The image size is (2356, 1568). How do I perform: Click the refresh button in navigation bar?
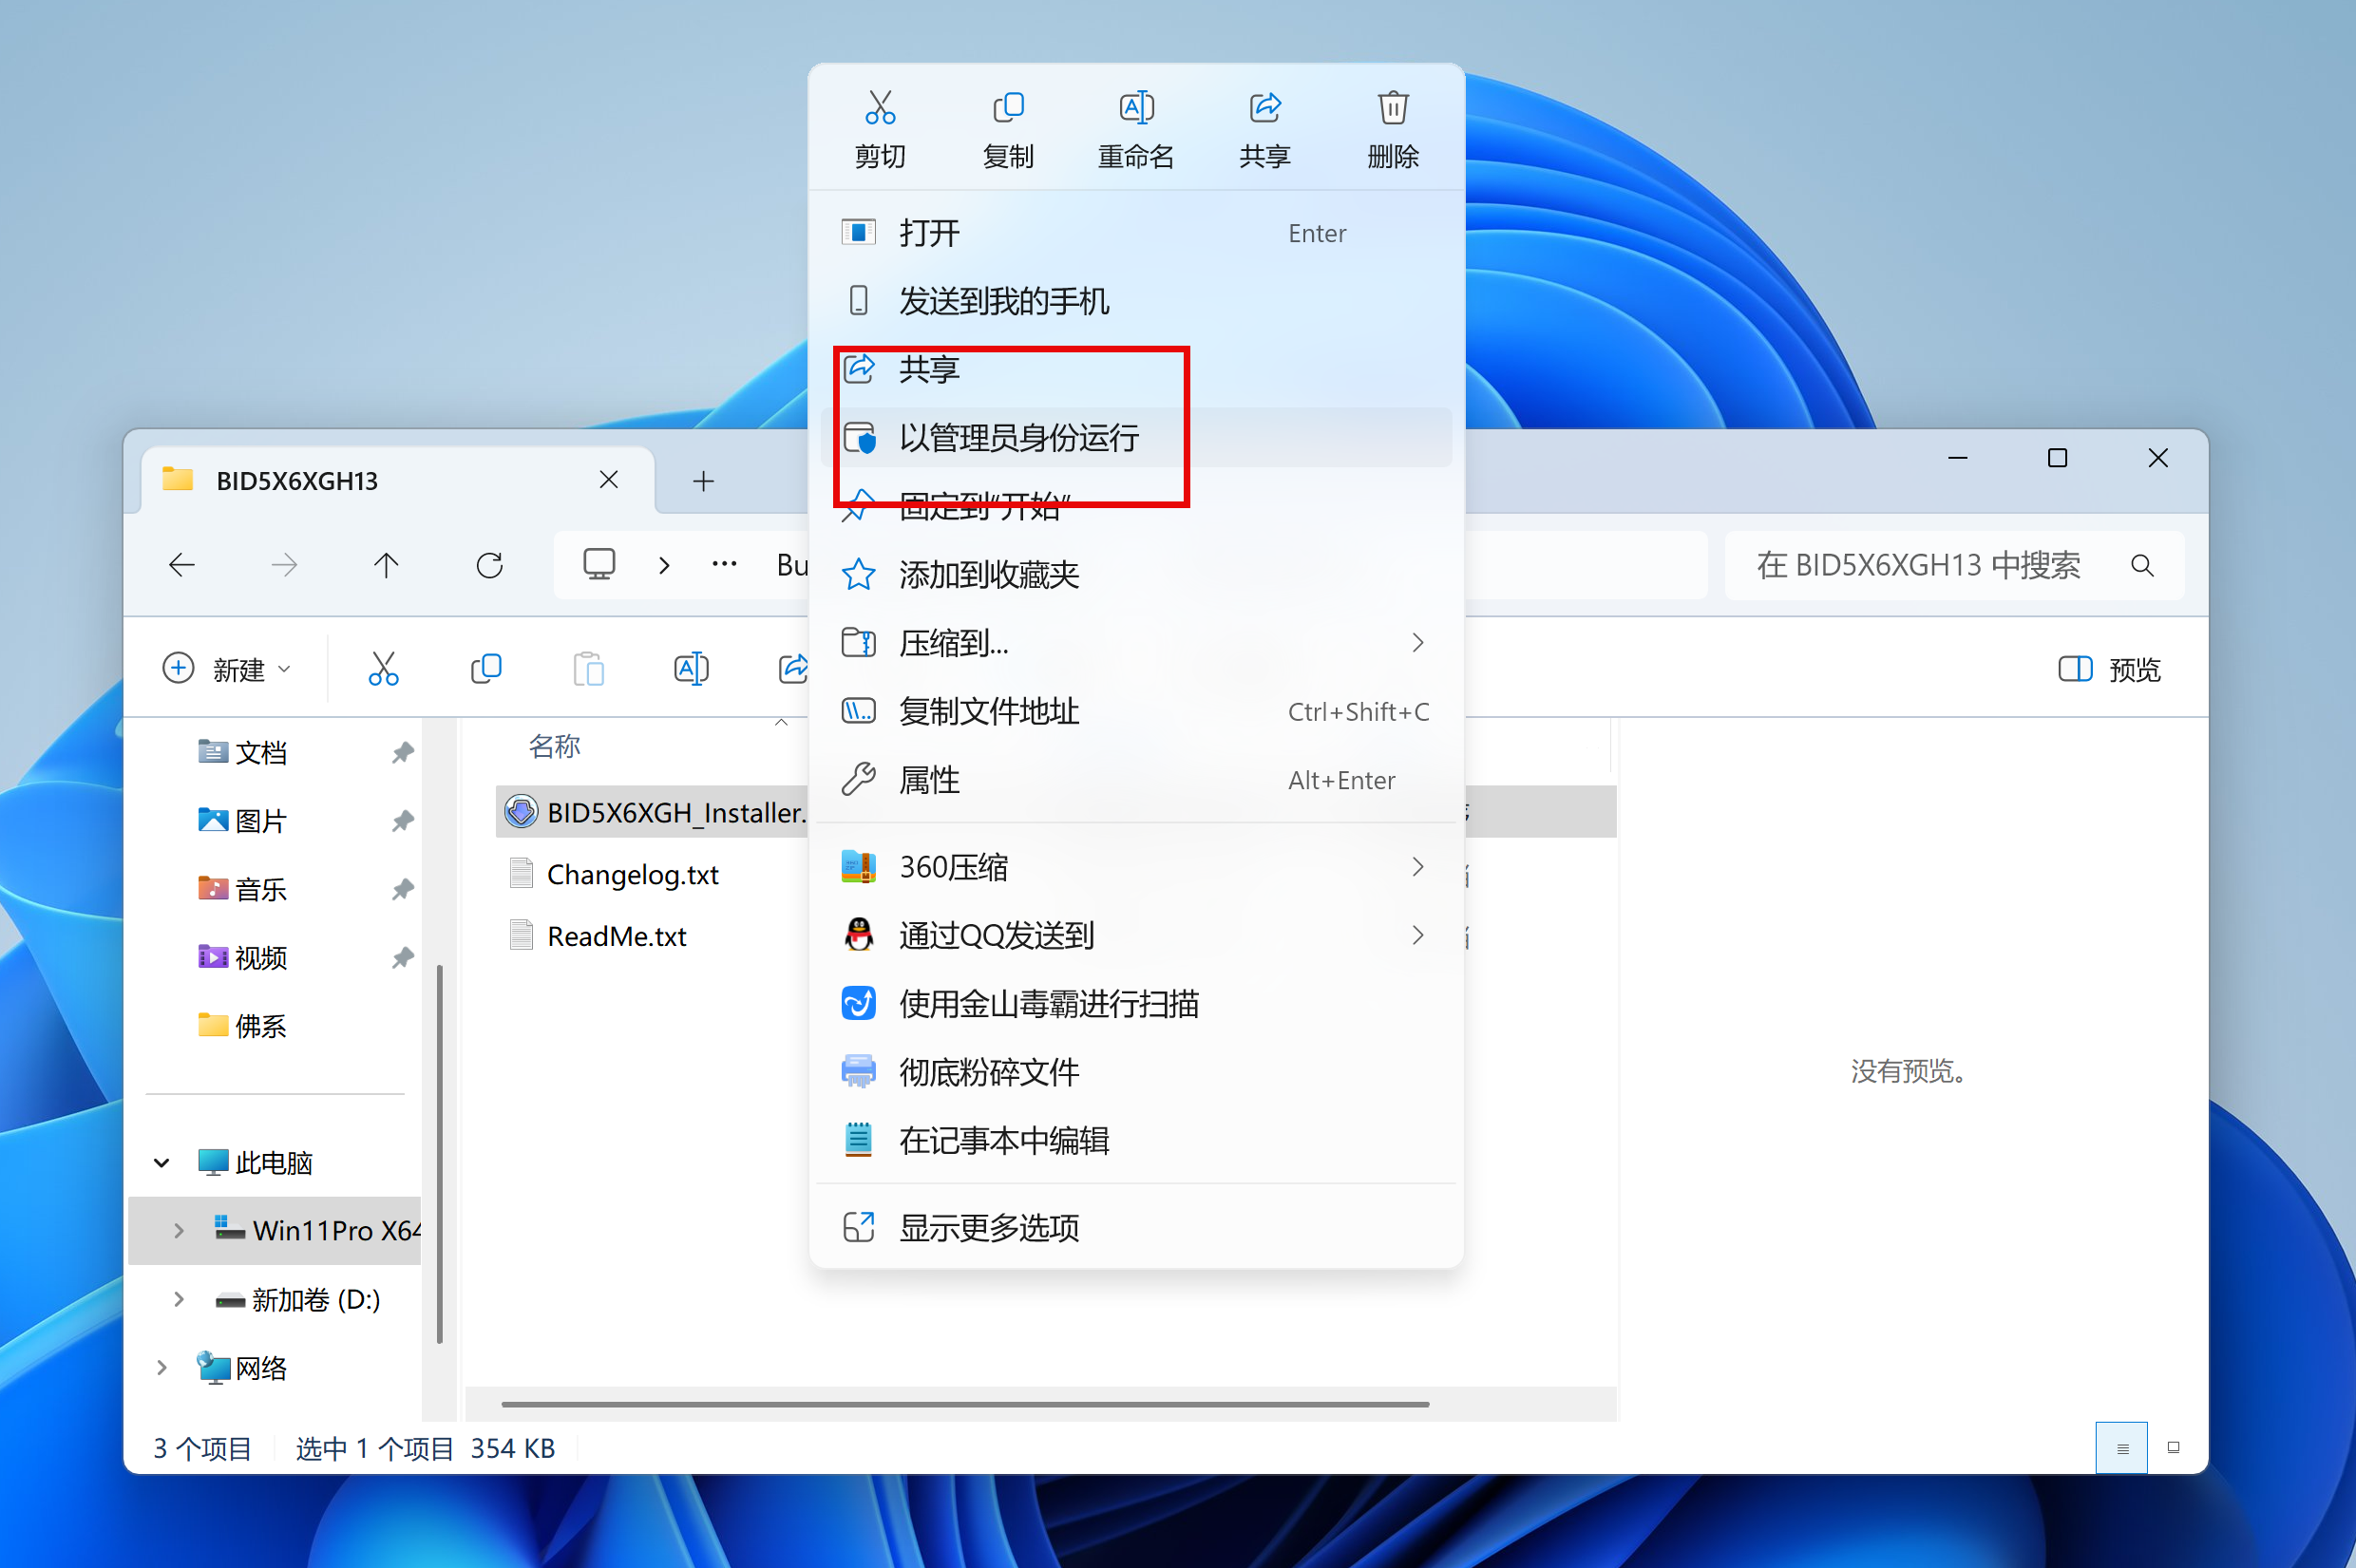pyautogui.click(x=489, y=566)
